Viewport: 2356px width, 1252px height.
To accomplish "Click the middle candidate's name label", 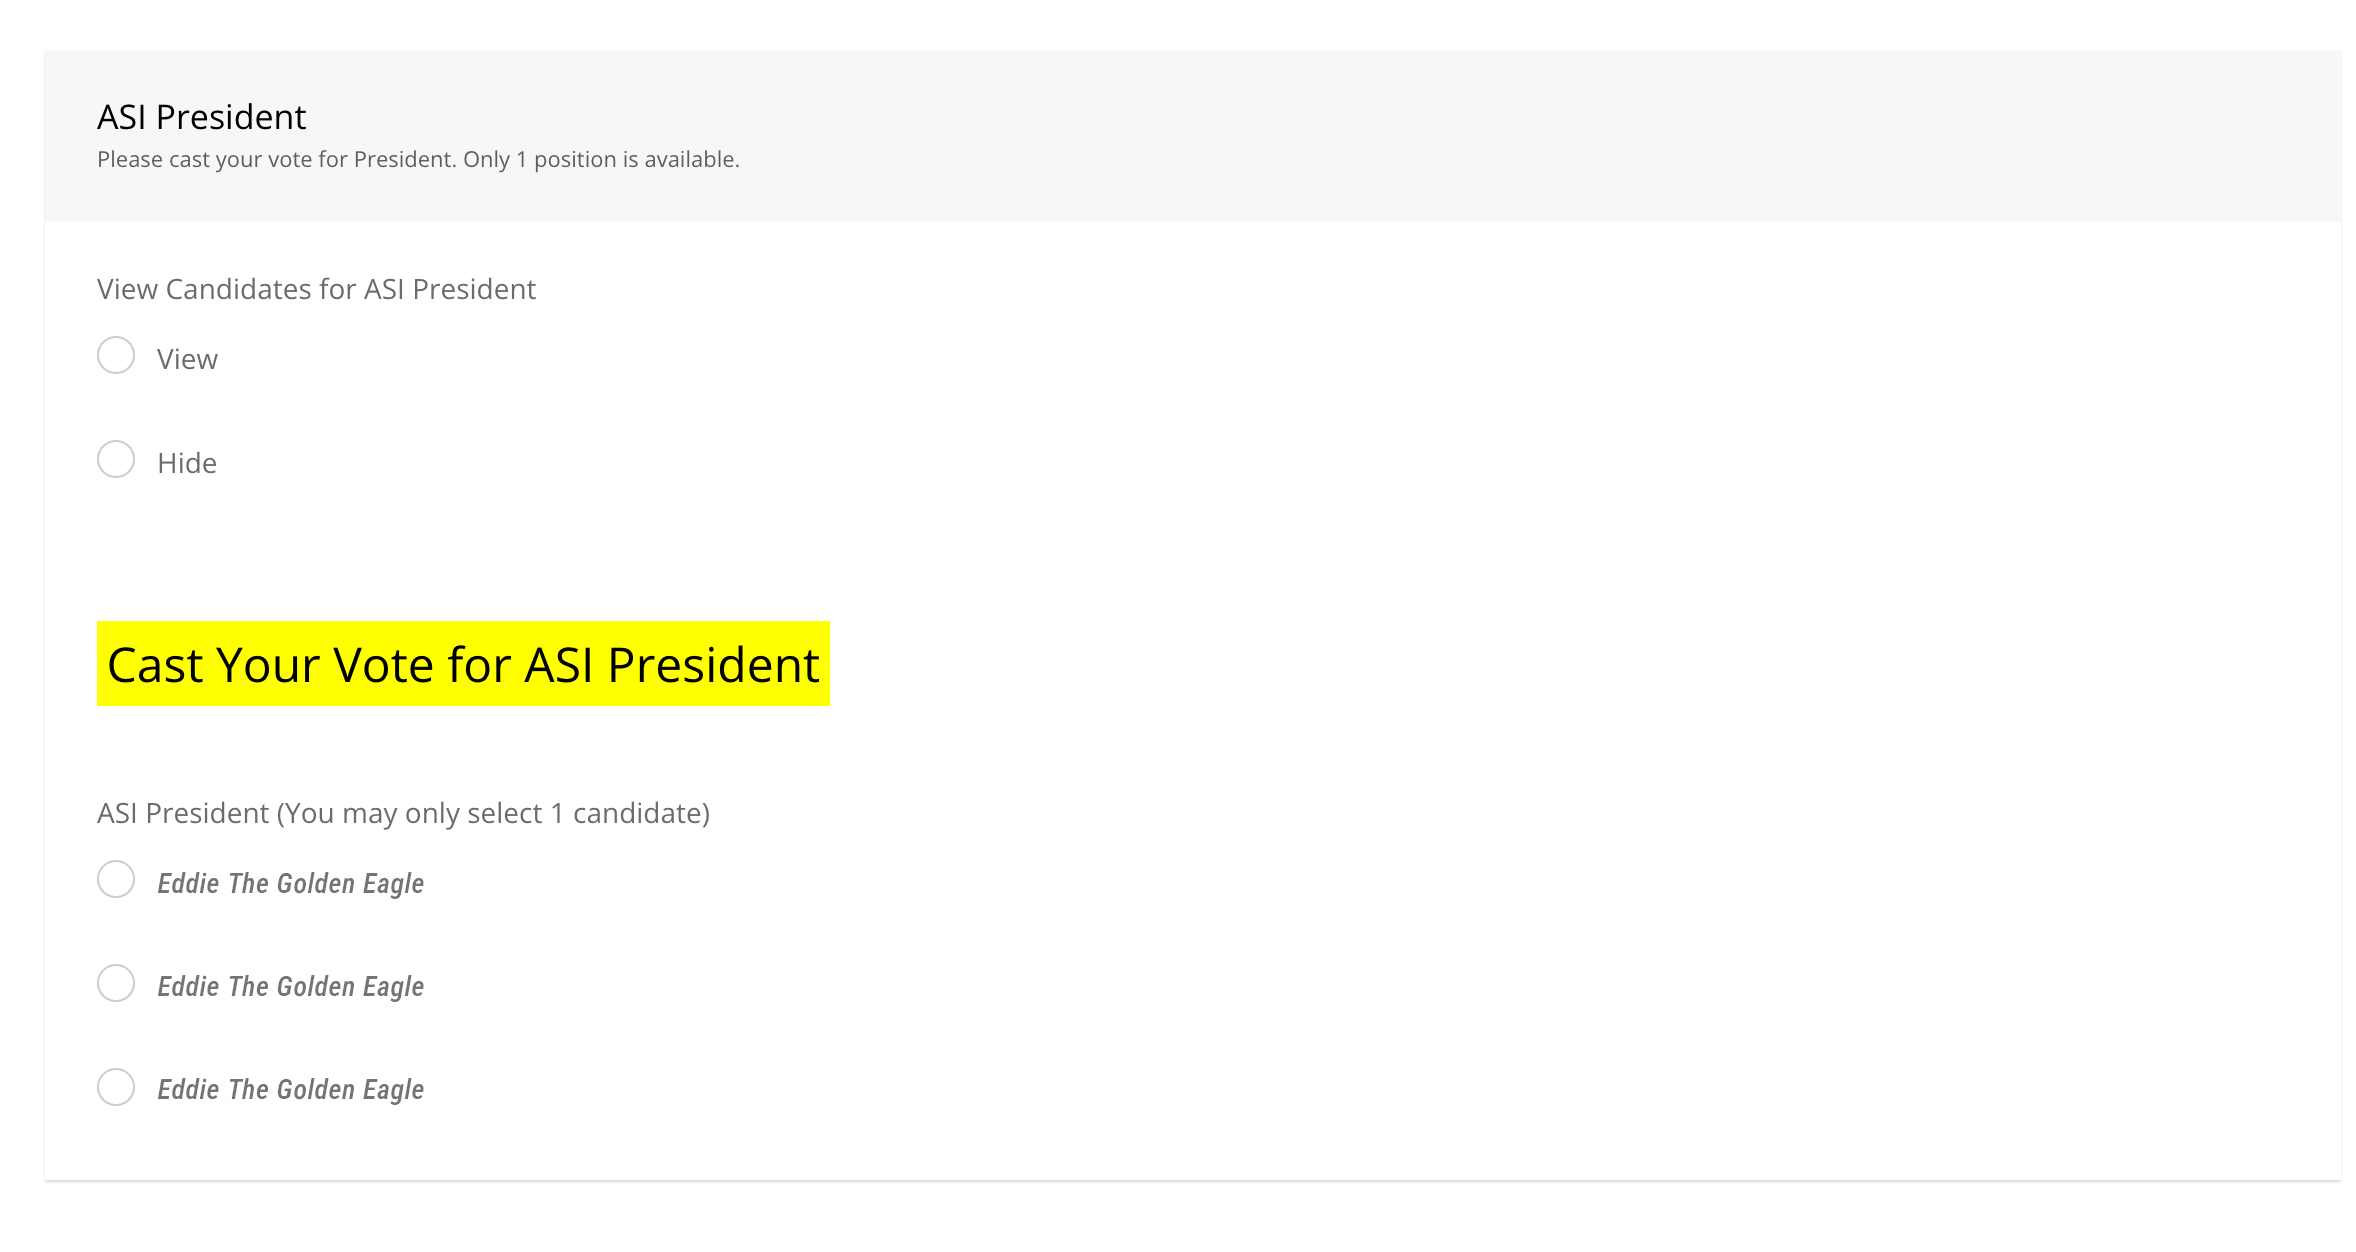I will [x=291, y=986].
